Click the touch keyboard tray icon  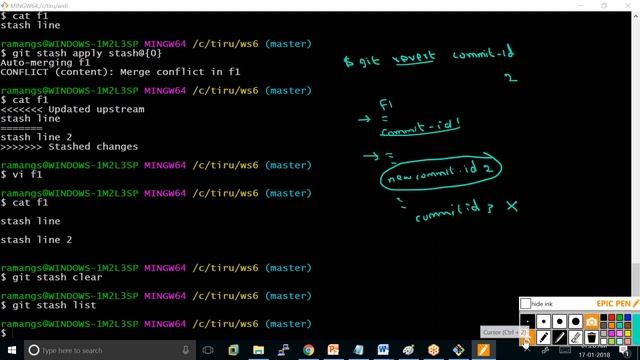(x=564, y=350)
